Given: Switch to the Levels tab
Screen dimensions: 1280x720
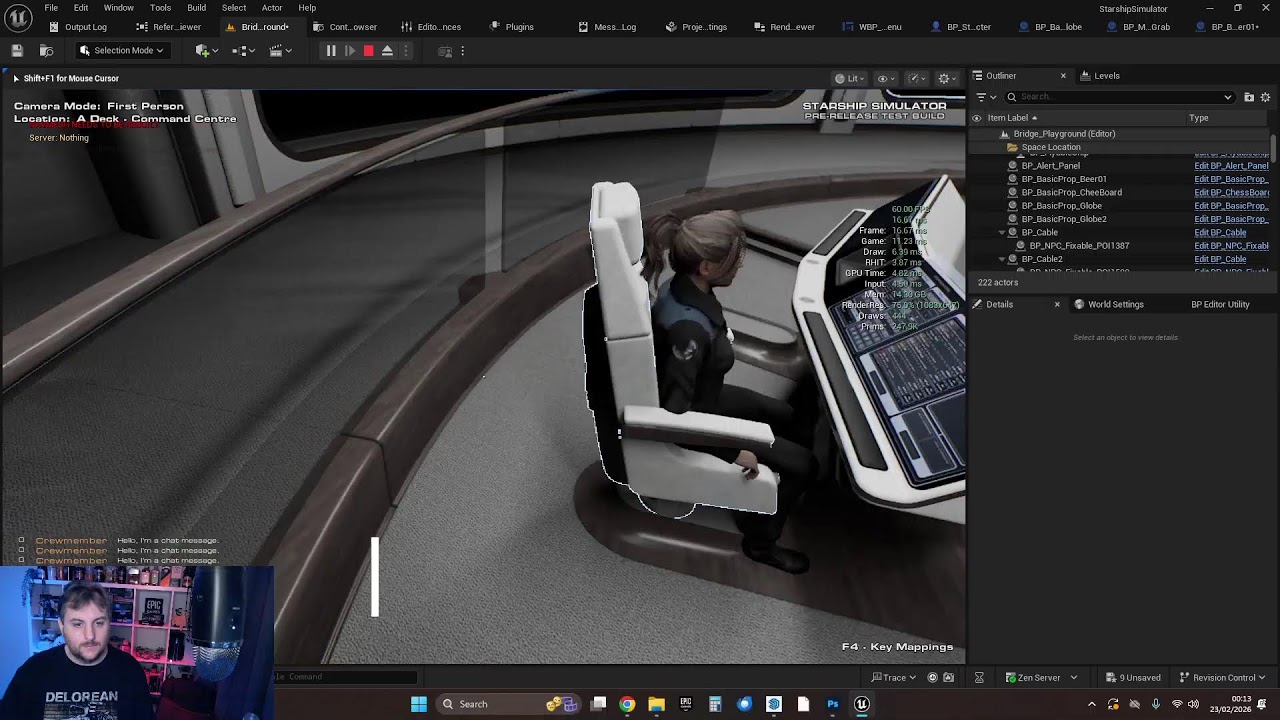Looking at the screenshot, I should coord(1099,75).
